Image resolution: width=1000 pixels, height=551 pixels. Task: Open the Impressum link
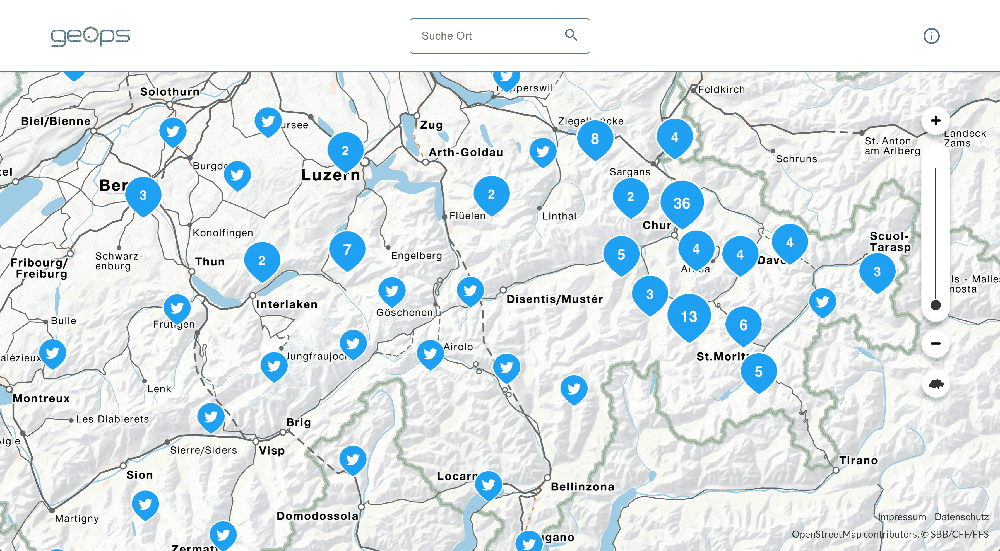pyautogui.click(x=901, y=517)
